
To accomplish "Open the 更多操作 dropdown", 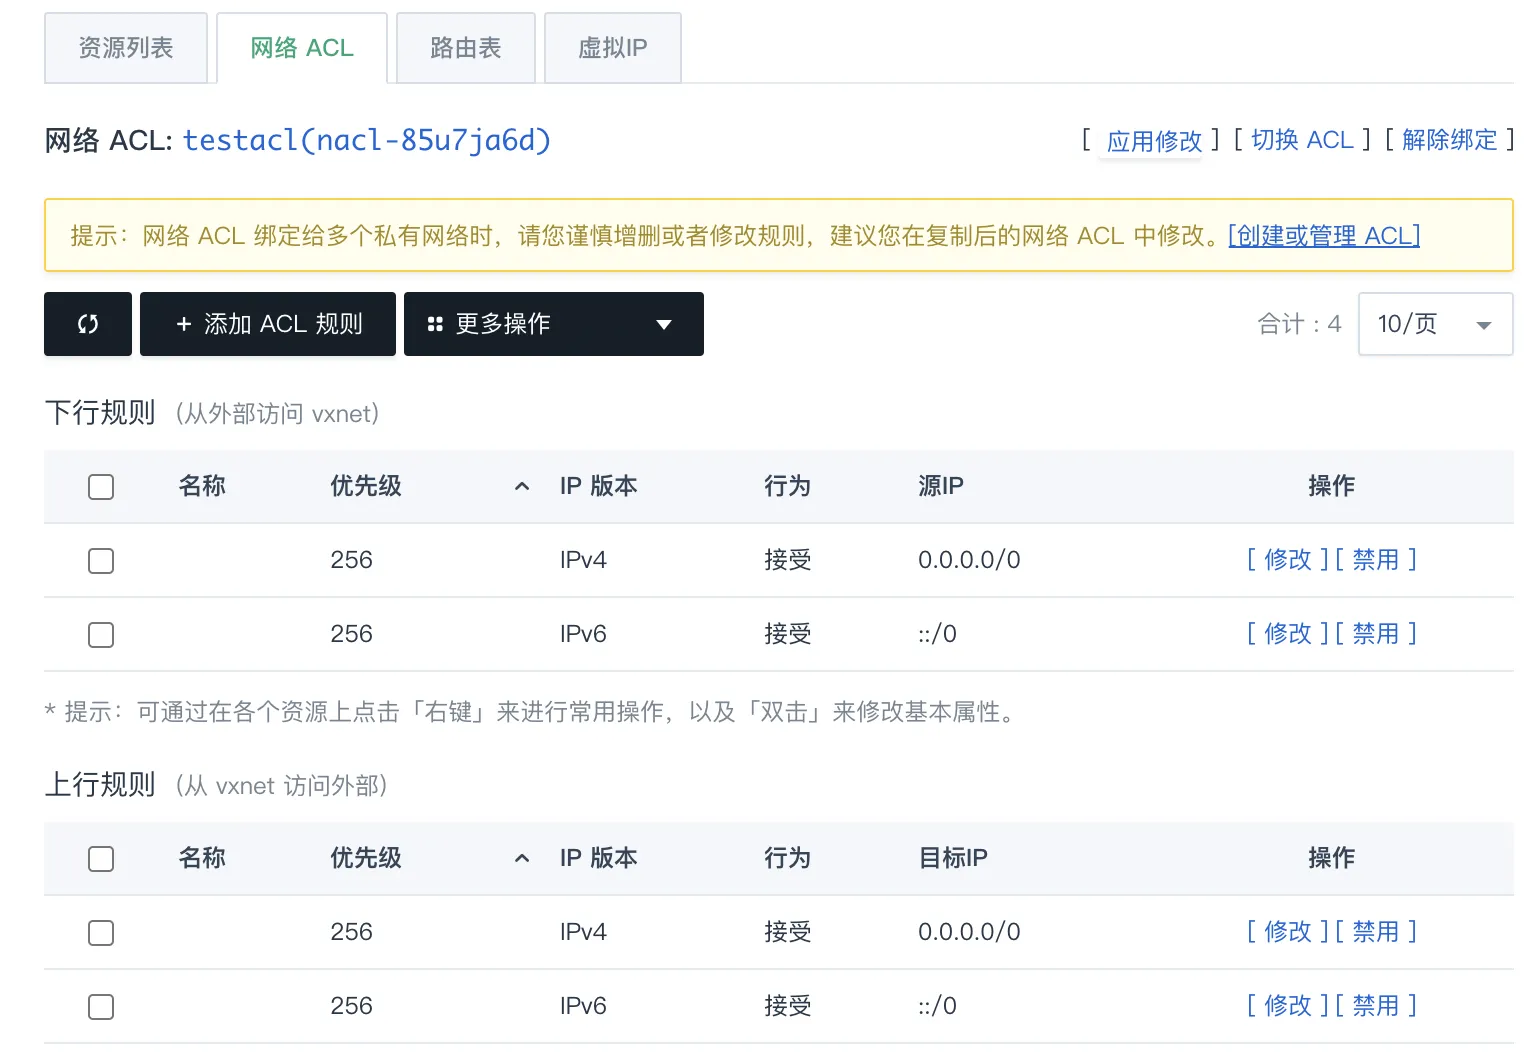I will (x=554, y=324).
